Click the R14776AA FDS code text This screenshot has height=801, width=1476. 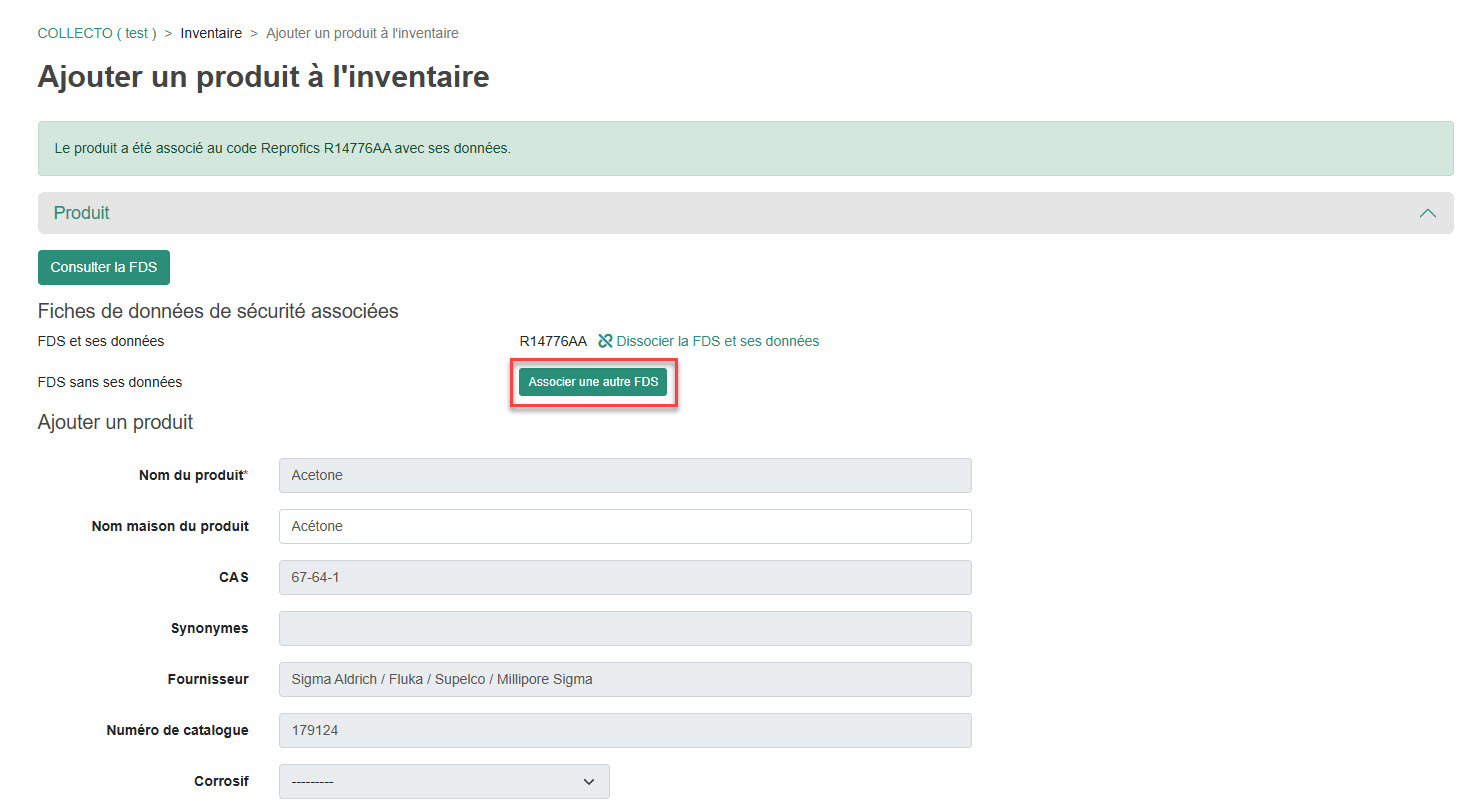tap(553, 341)
